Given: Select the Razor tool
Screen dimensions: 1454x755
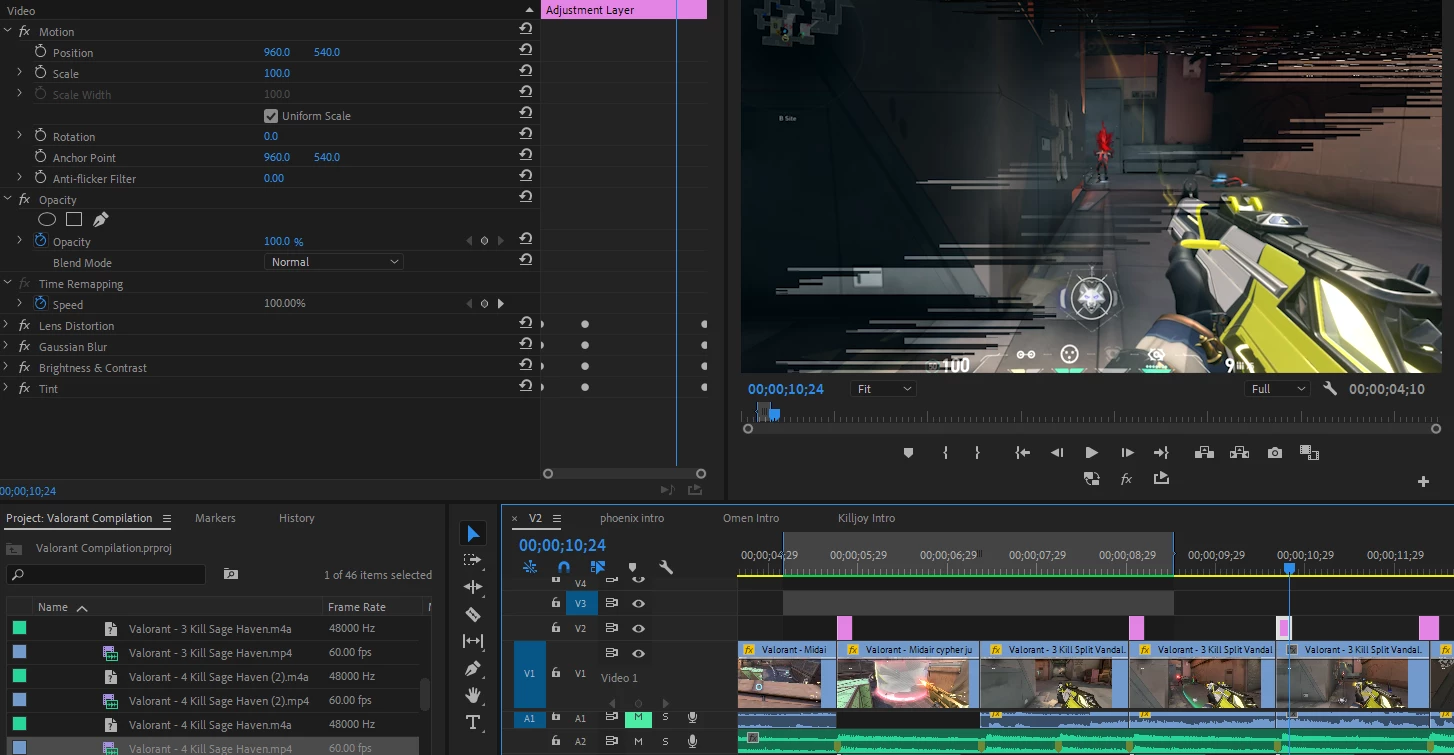Looking at the screenshot, I should pyautogui.click(x=473, y=614).
